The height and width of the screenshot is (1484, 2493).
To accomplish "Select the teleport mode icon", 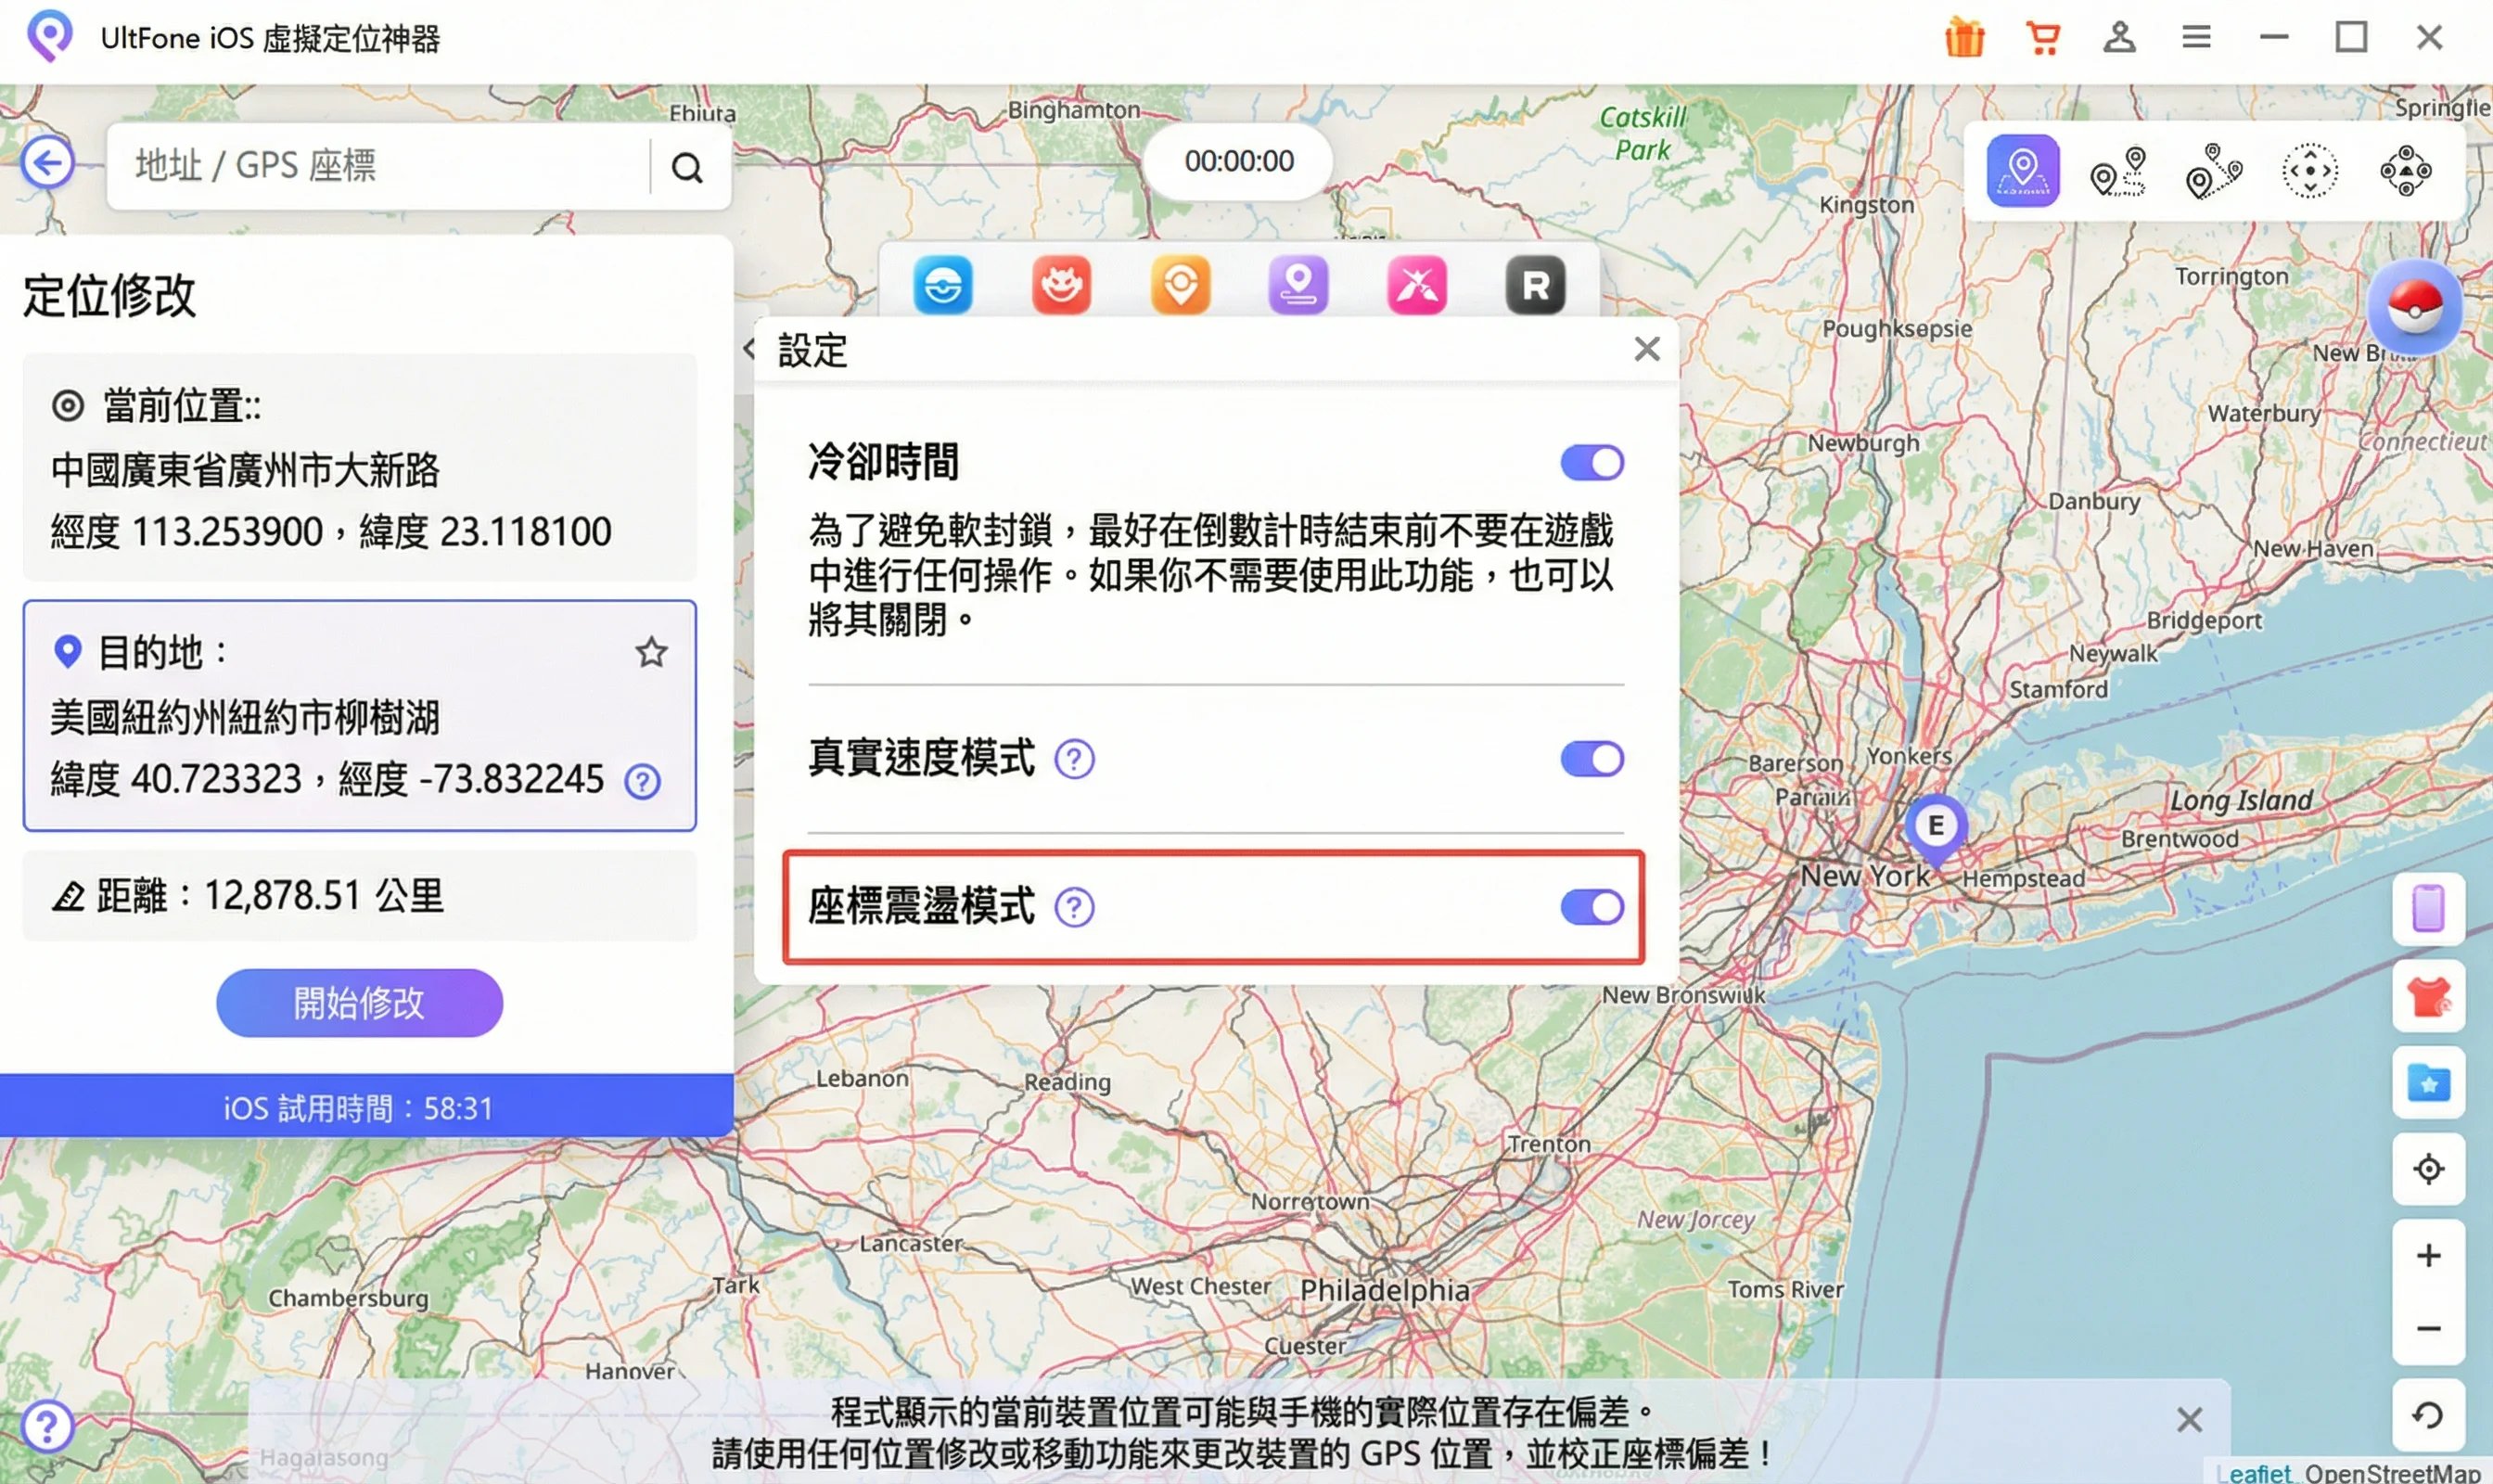I will coord(2023,171).
